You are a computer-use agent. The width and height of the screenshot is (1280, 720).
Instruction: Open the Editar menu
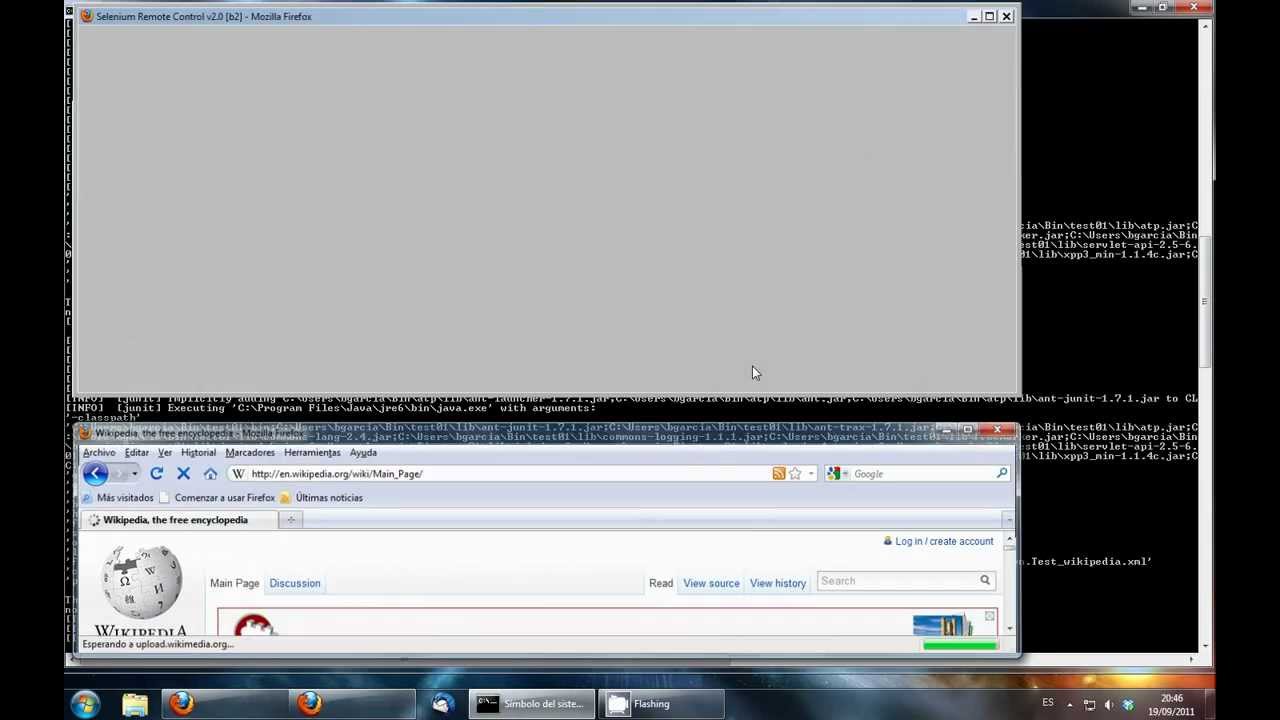(136, 453)
